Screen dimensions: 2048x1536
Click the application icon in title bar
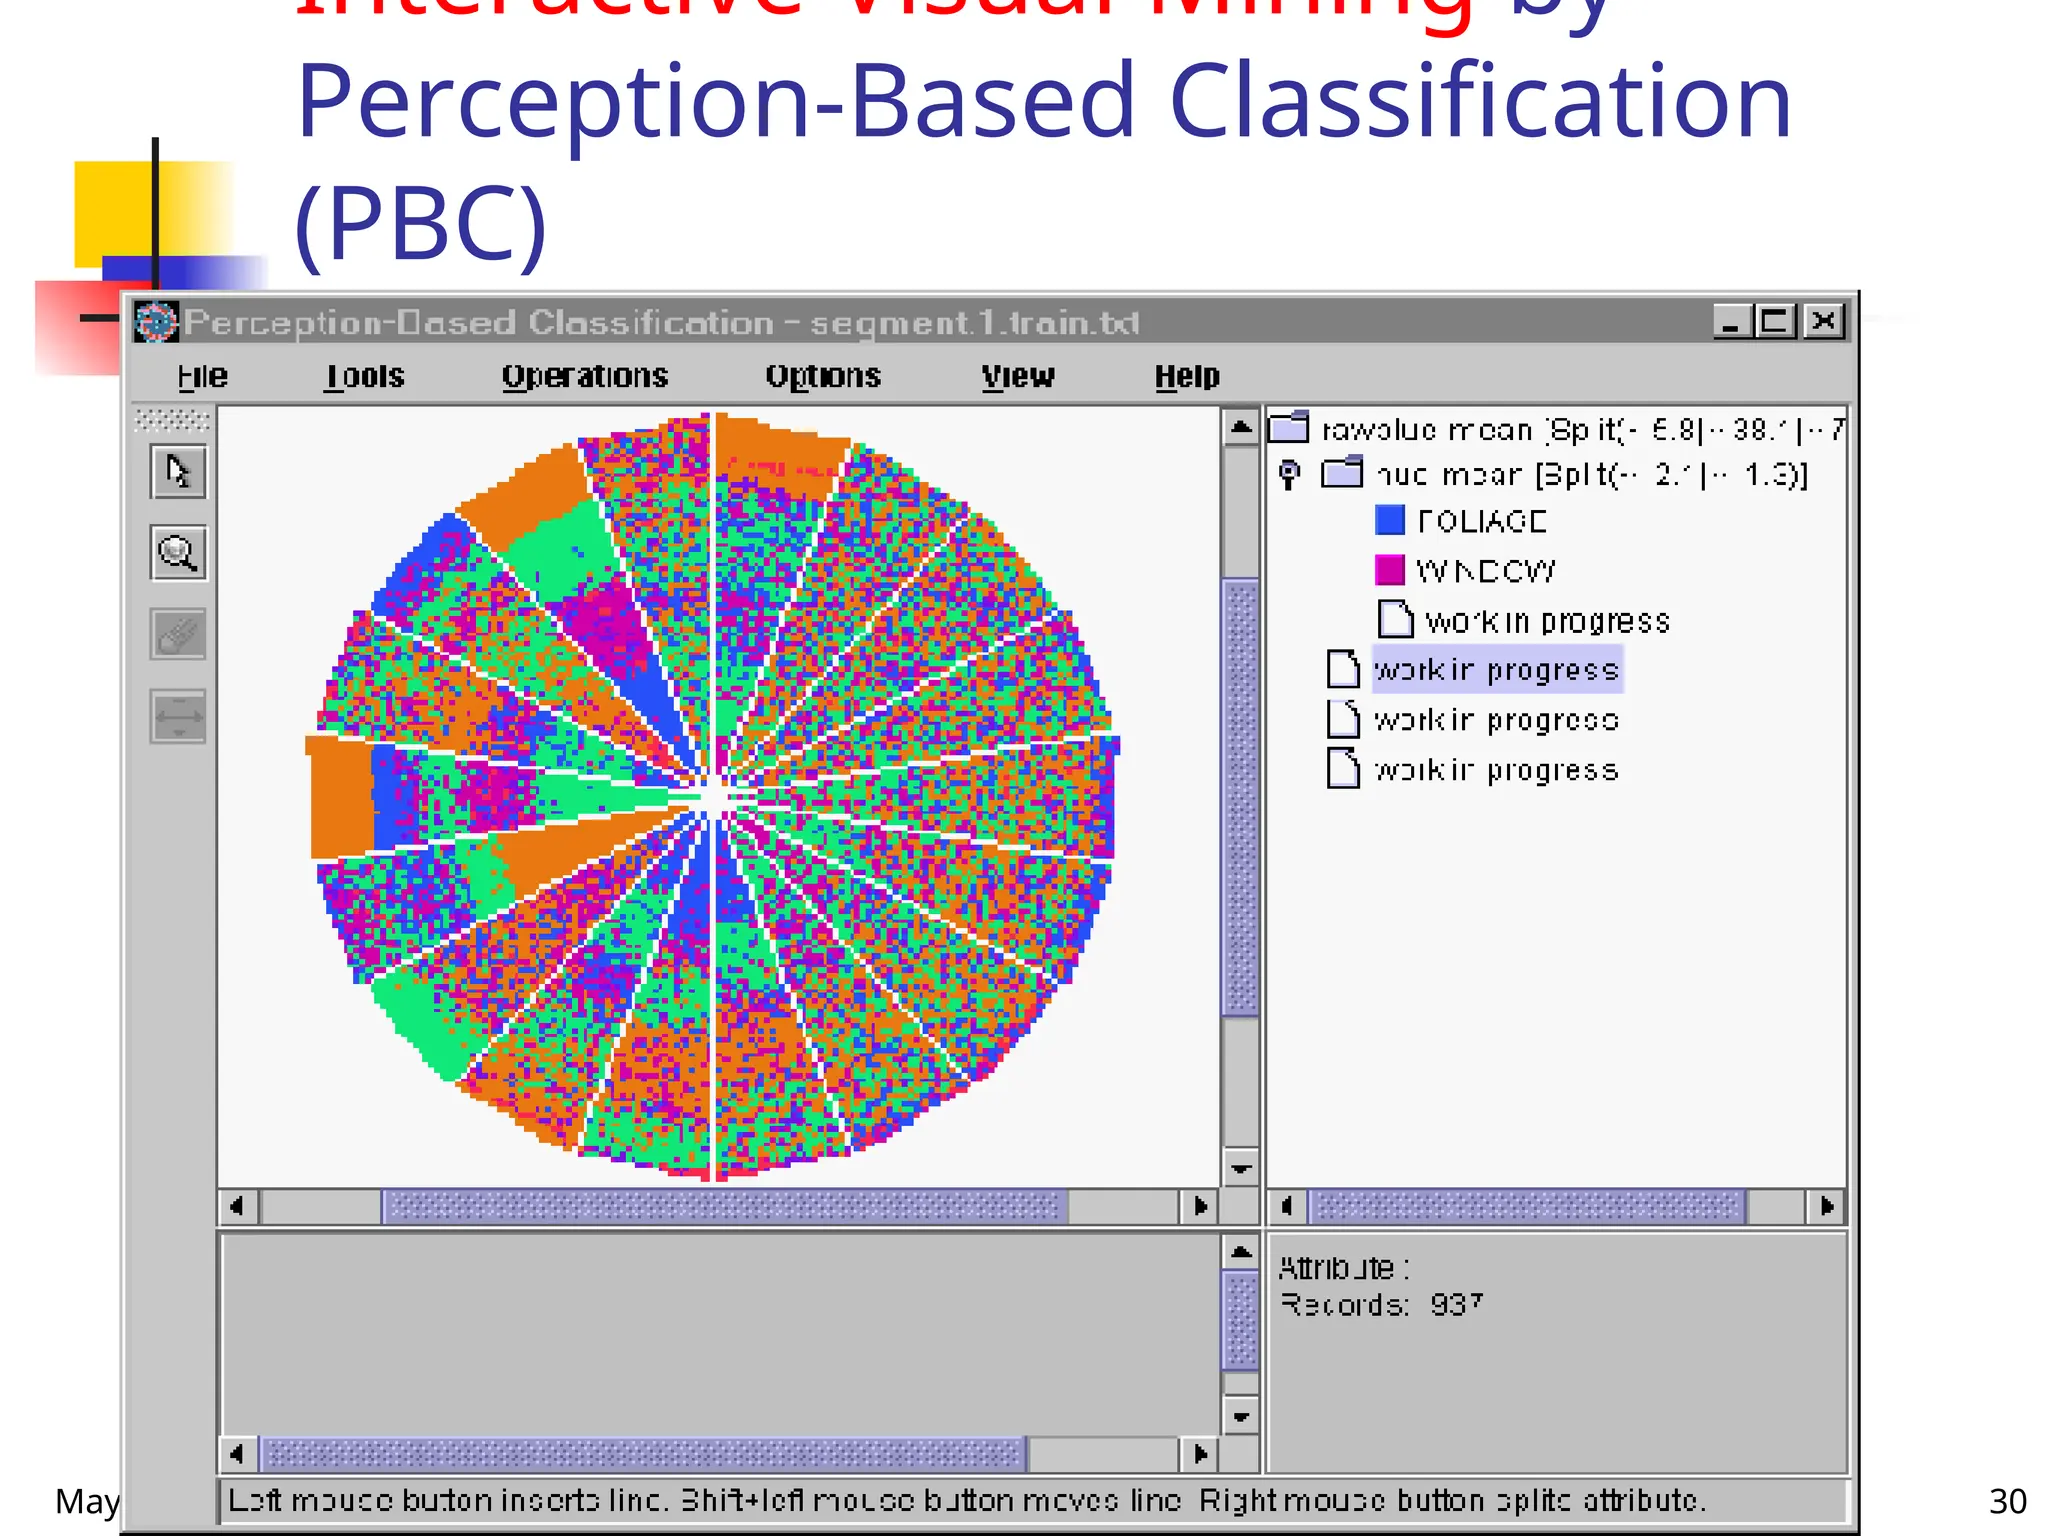tap(156, 322)
